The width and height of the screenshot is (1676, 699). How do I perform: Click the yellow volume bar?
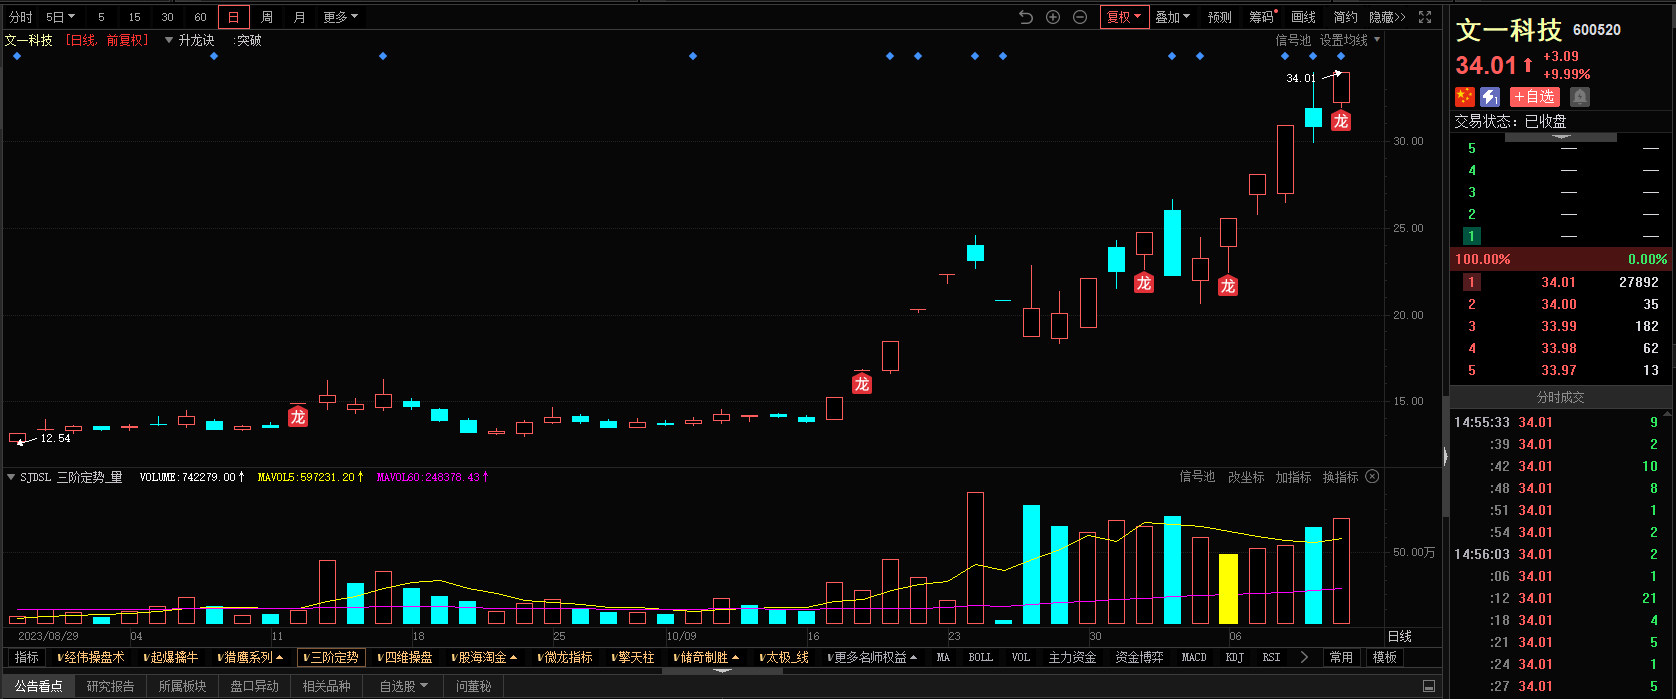(x=1229, y=589)
